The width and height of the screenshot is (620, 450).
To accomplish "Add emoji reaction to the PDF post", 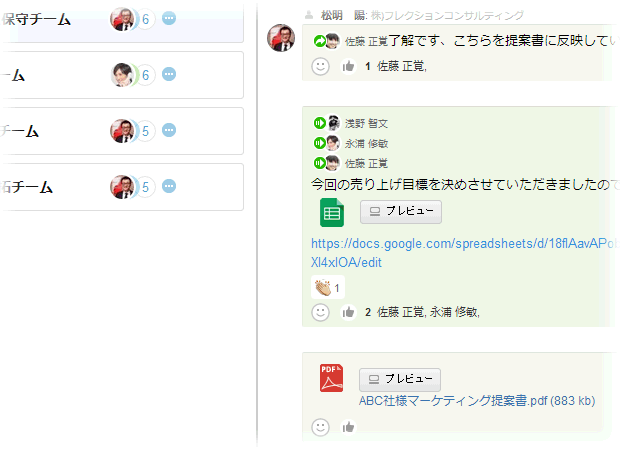I will coord(320,427).
